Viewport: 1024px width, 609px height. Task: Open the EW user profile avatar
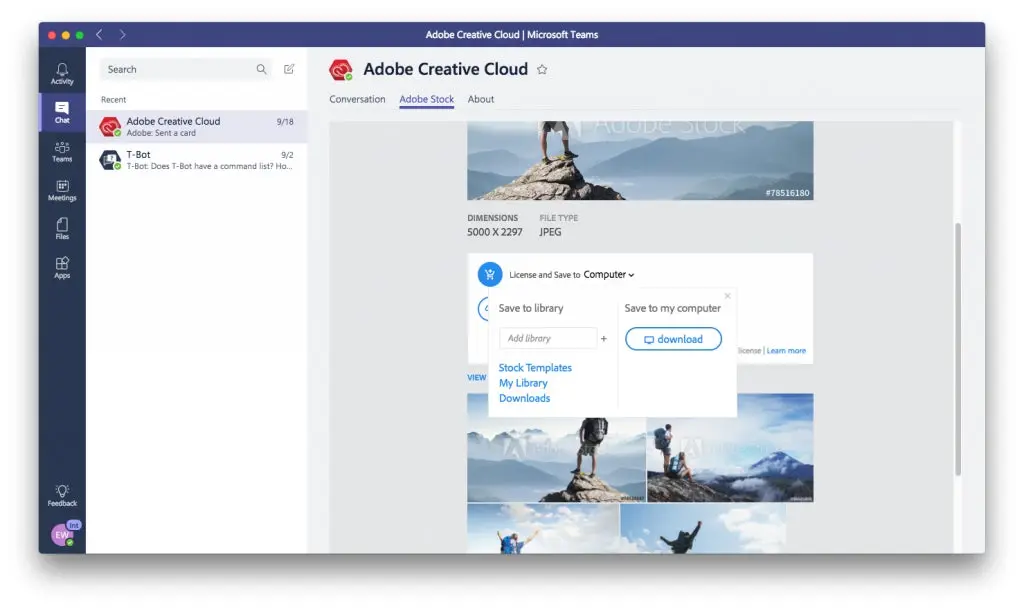(63, 535)
